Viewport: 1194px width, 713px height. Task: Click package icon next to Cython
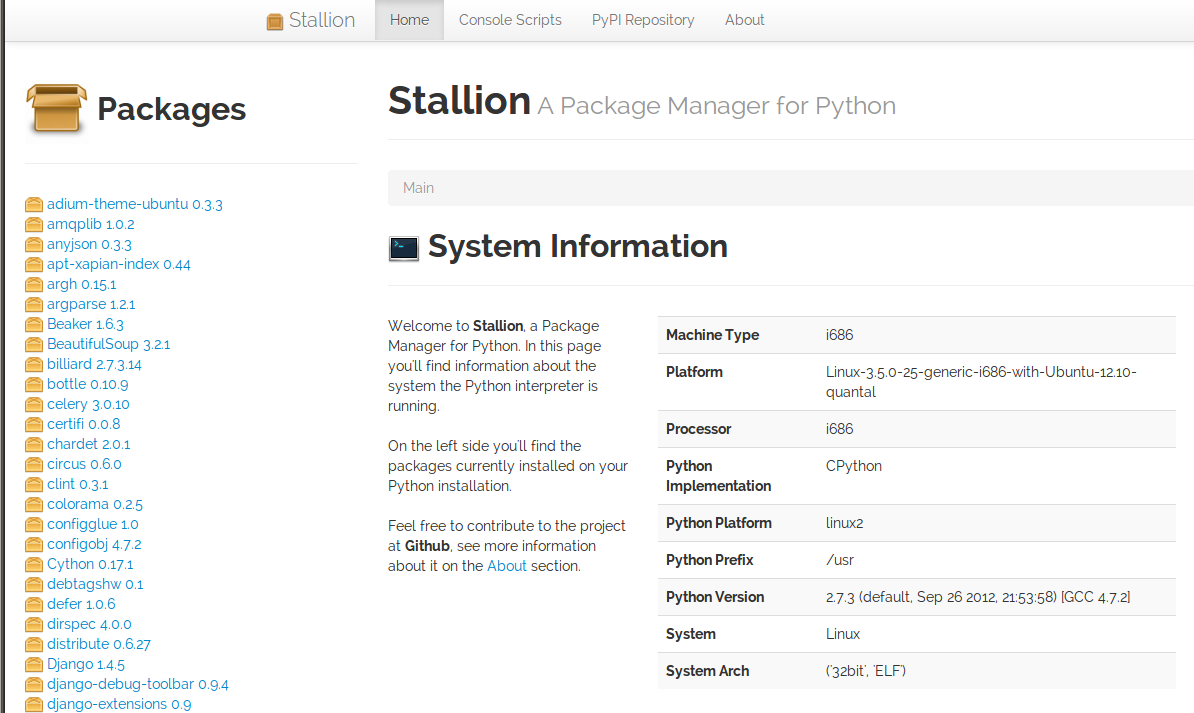34,565
